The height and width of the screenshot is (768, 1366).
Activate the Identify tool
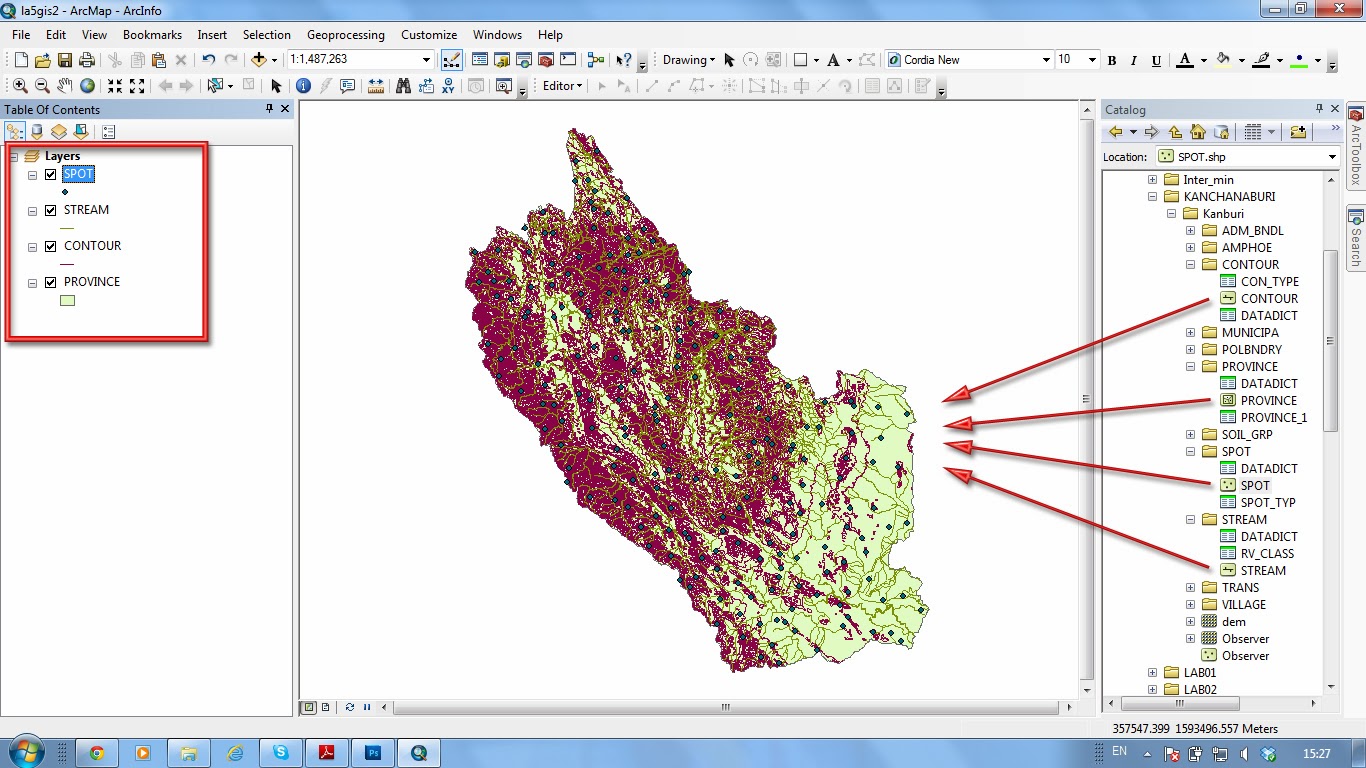[x=303, y=85]
